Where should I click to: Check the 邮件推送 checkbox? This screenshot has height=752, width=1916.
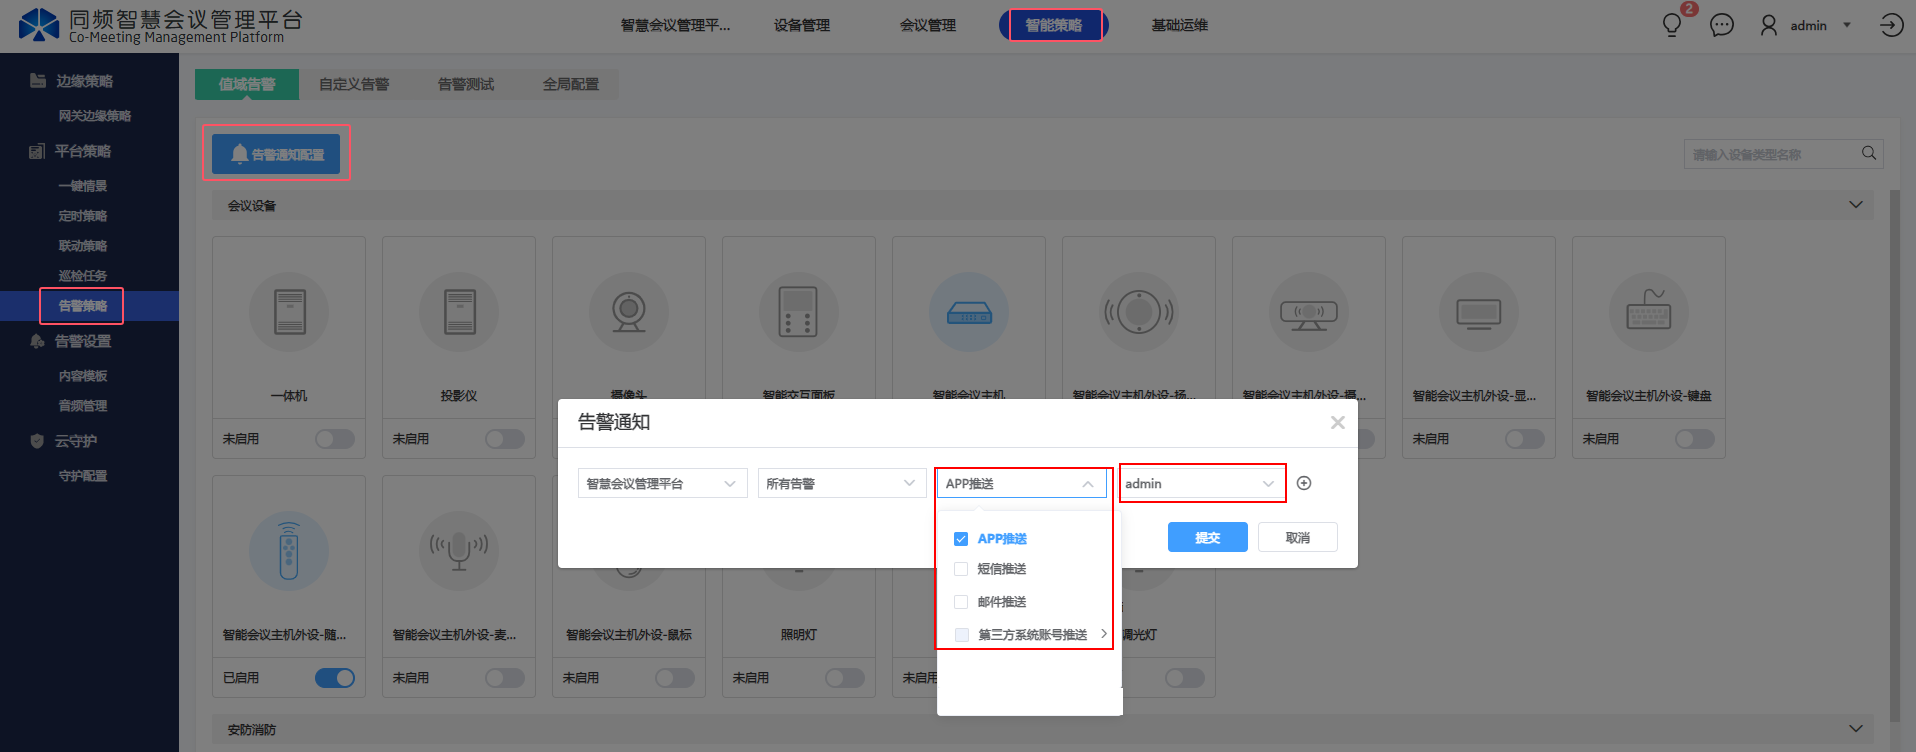[x=961, y=602]
